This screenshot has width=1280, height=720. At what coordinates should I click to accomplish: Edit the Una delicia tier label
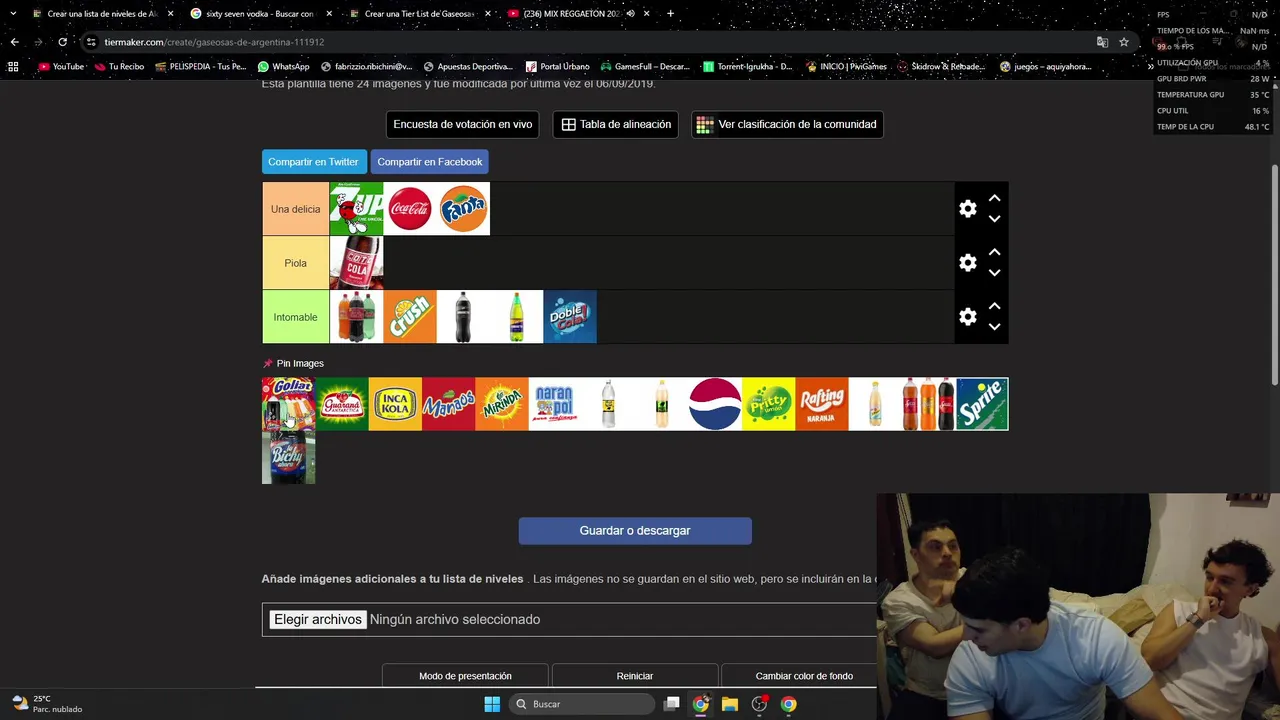[295, 209]
